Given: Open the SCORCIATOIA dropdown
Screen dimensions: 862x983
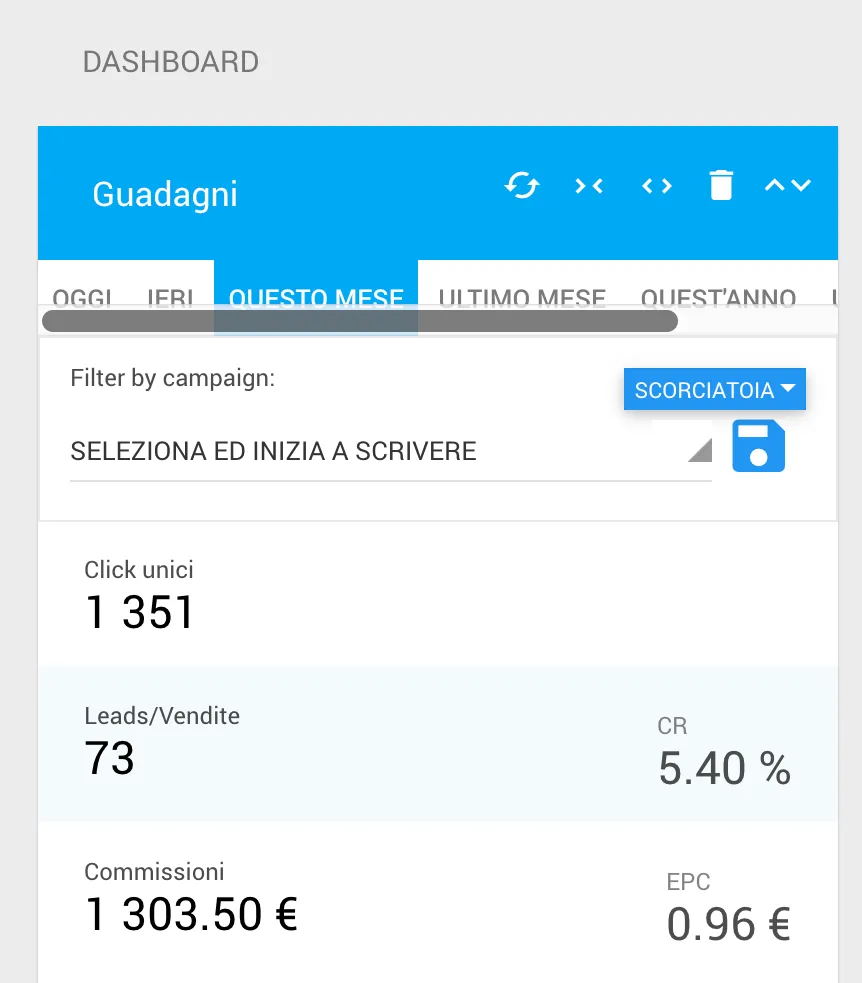Looking at the screenshot, I should point(715,389).
